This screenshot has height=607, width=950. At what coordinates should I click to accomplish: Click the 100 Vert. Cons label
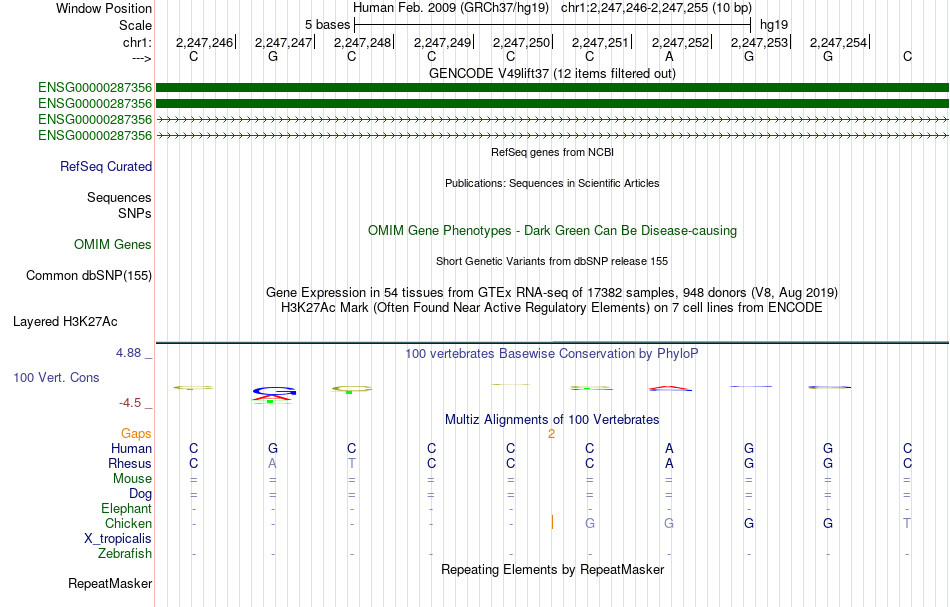pyautogui.click(x=56, y=377)
